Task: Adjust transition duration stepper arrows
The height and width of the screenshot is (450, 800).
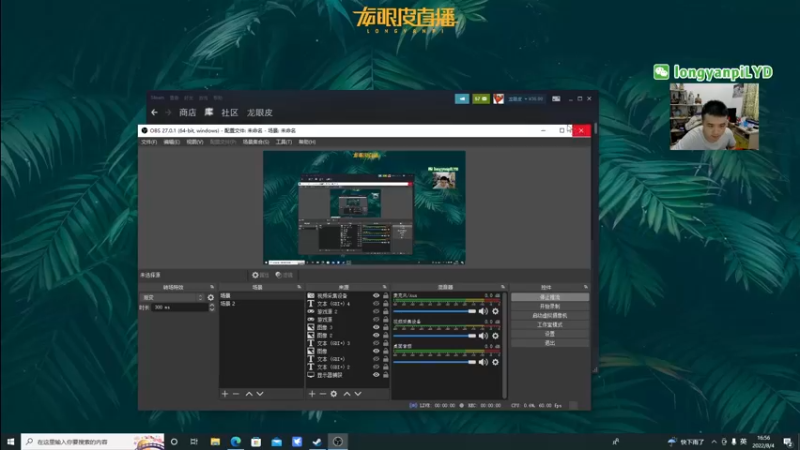Action: click(x=212, y=307)
